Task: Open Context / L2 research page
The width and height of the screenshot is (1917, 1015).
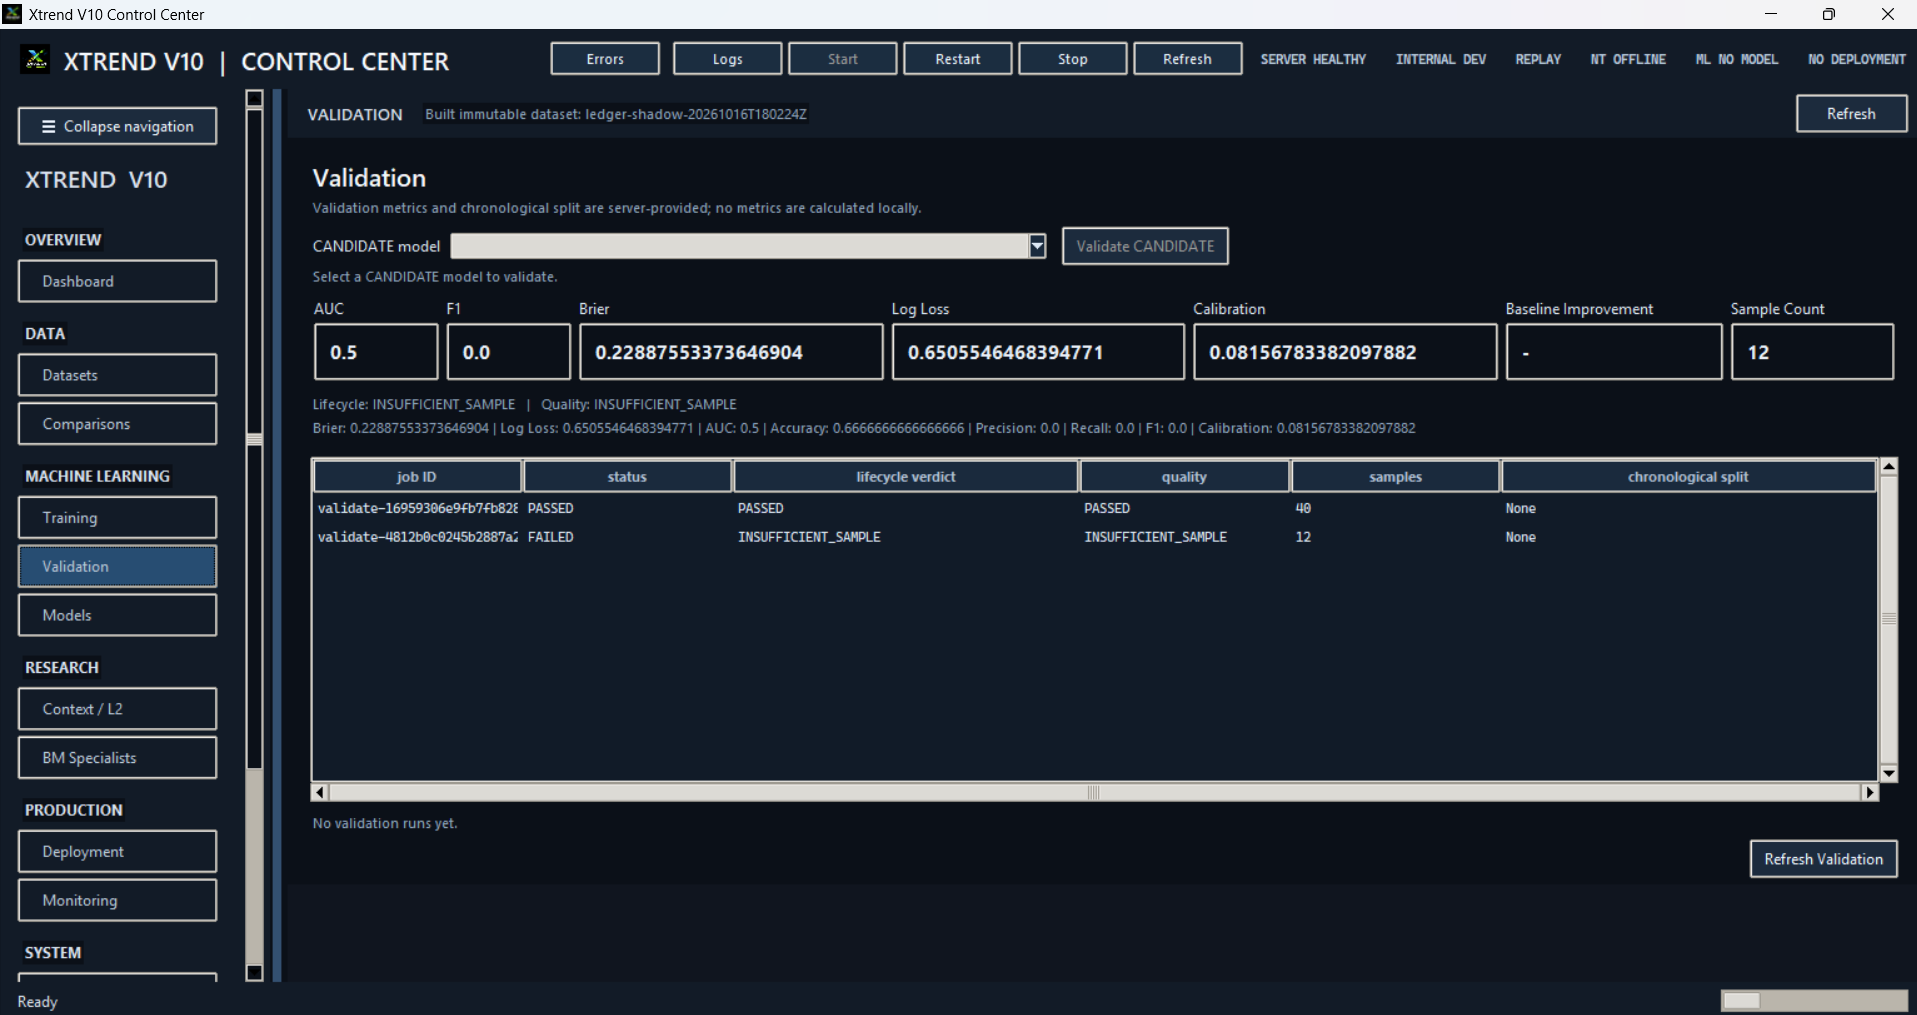Action: [x=117, y=709]
